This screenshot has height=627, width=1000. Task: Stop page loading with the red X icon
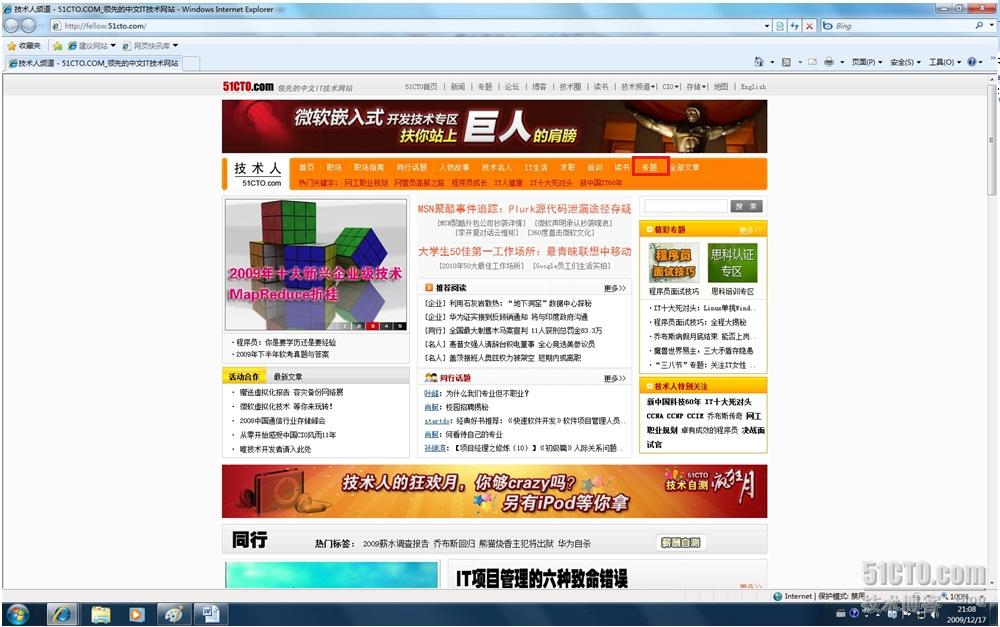click(809, 26)
